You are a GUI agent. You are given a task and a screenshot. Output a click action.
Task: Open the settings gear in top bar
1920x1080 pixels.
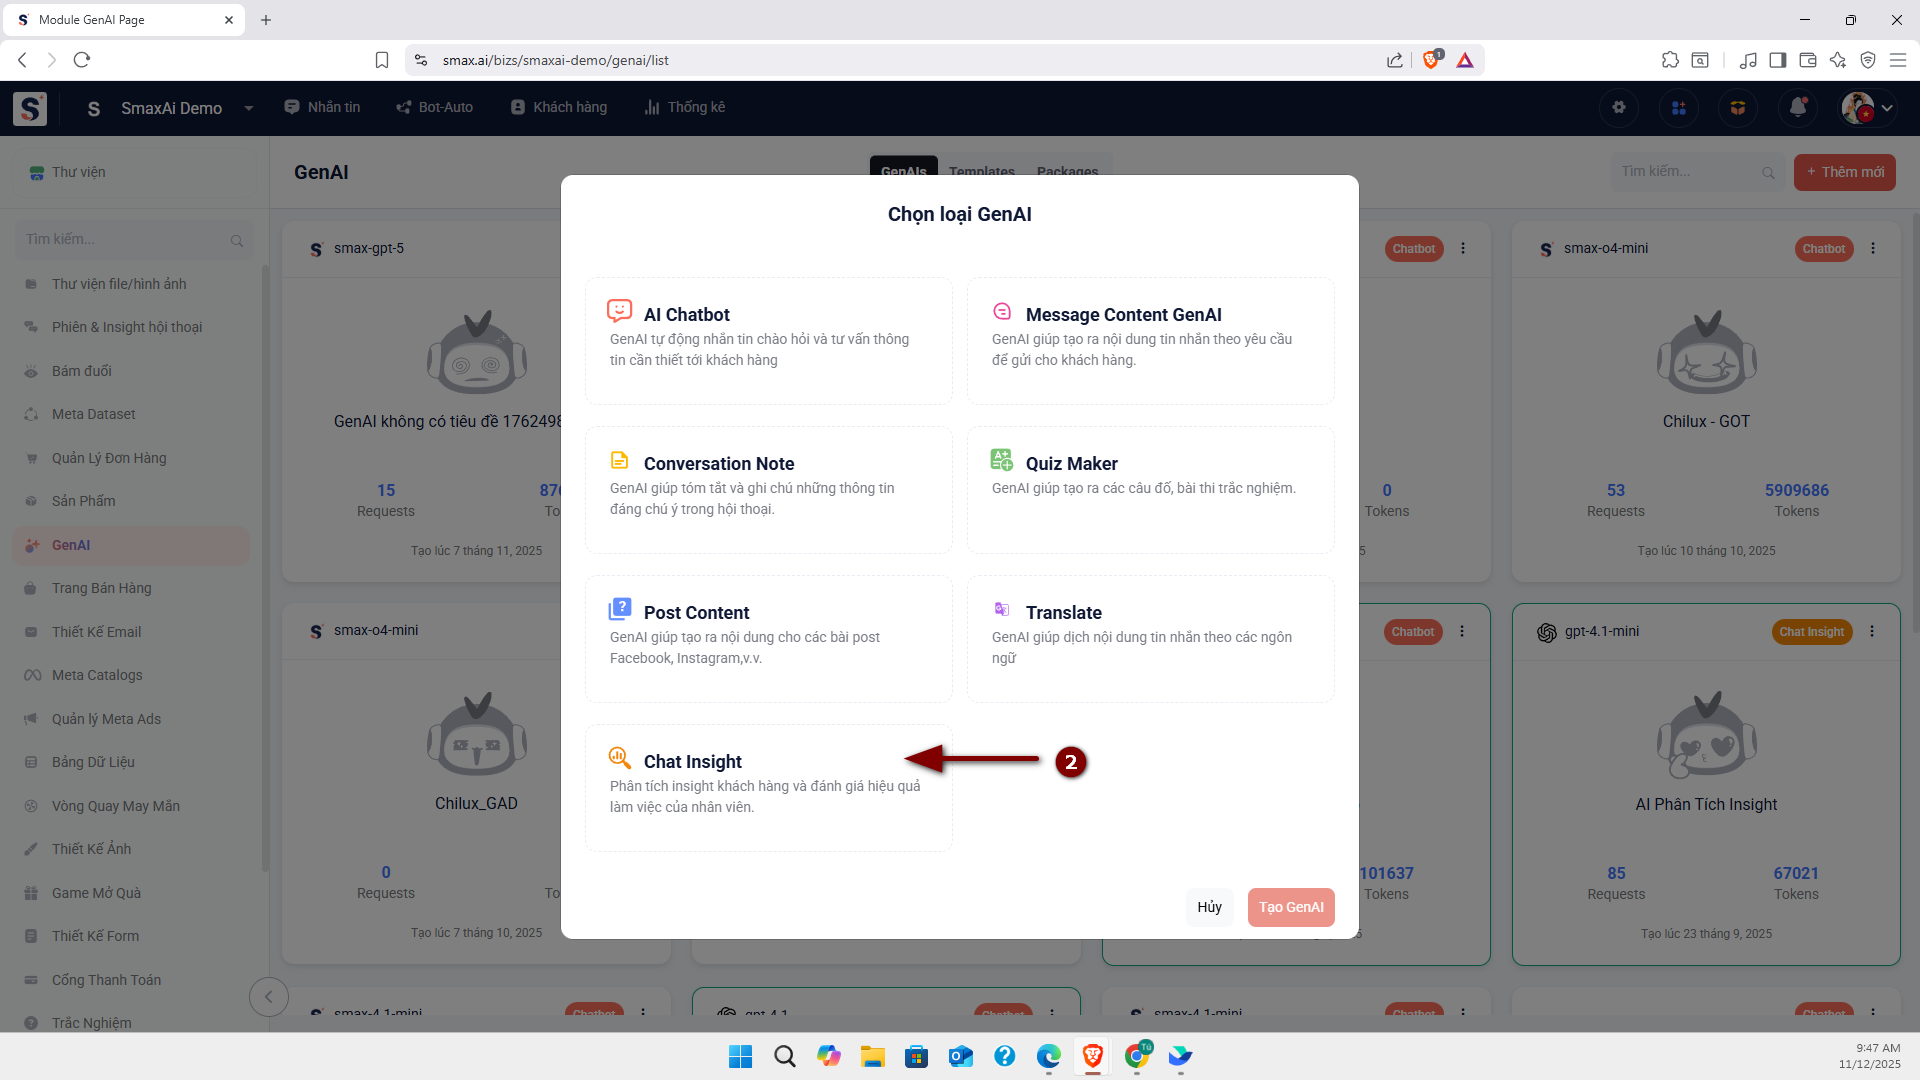(x=1618, y=108)
